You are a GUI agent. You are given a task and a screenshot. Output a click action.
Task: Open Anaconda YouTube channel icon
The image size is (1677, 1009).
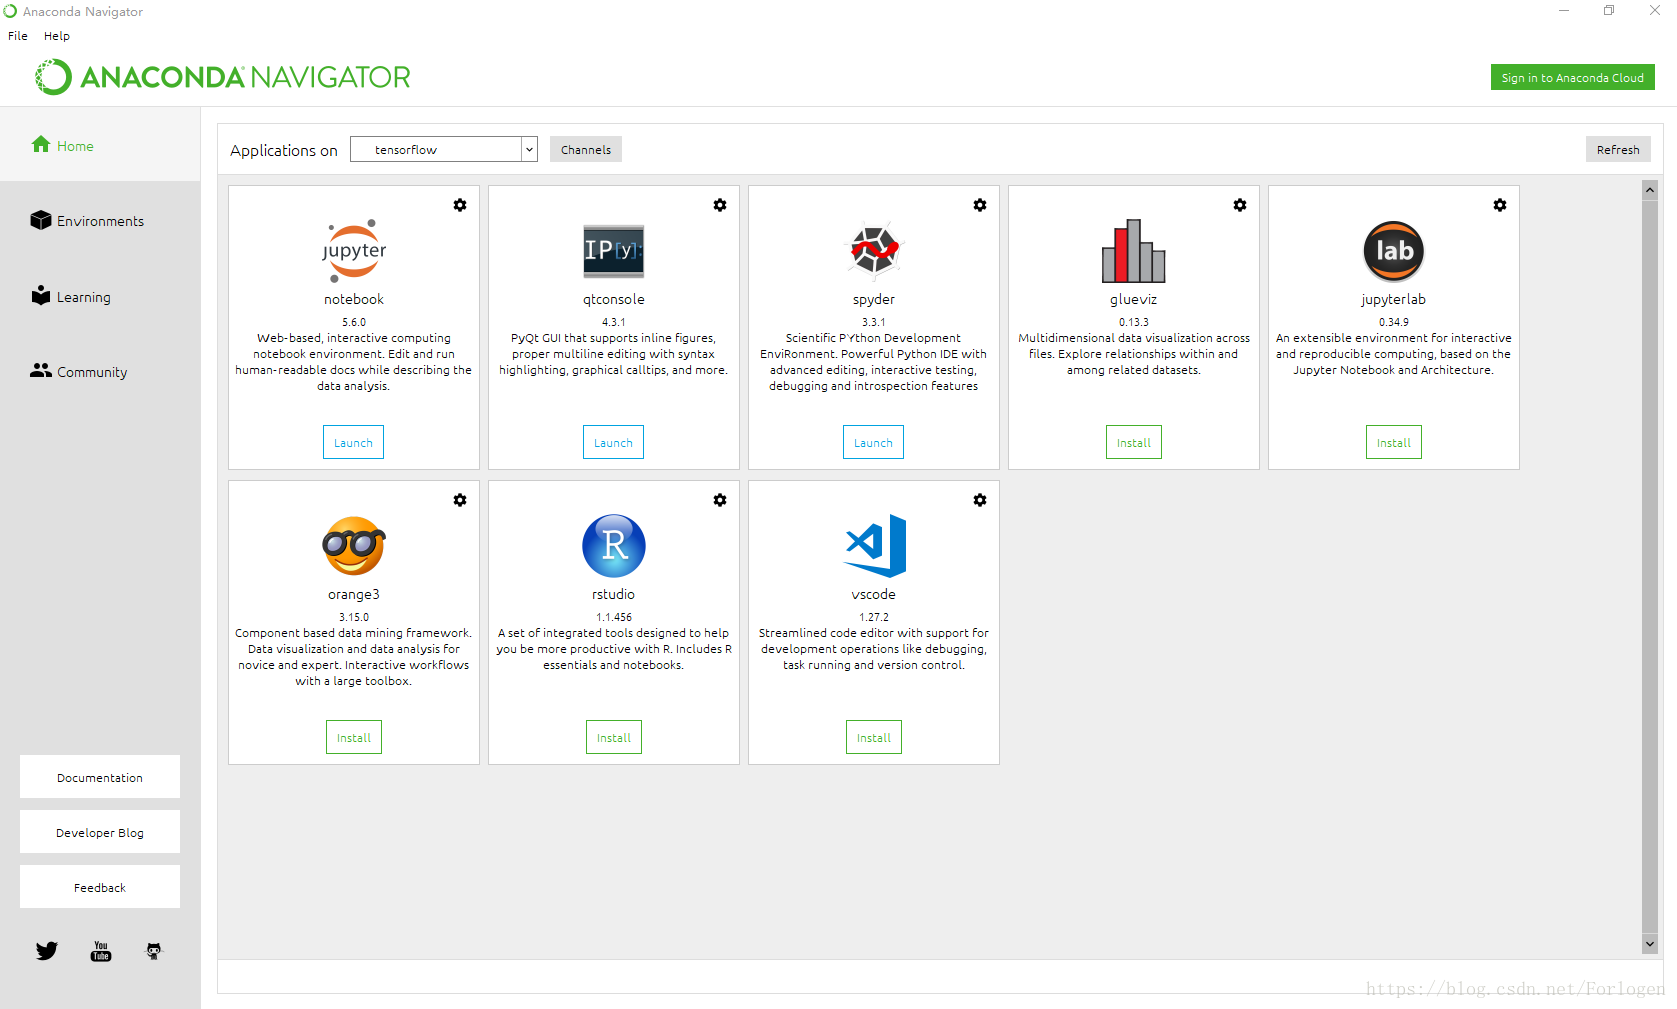coord(101,951)
